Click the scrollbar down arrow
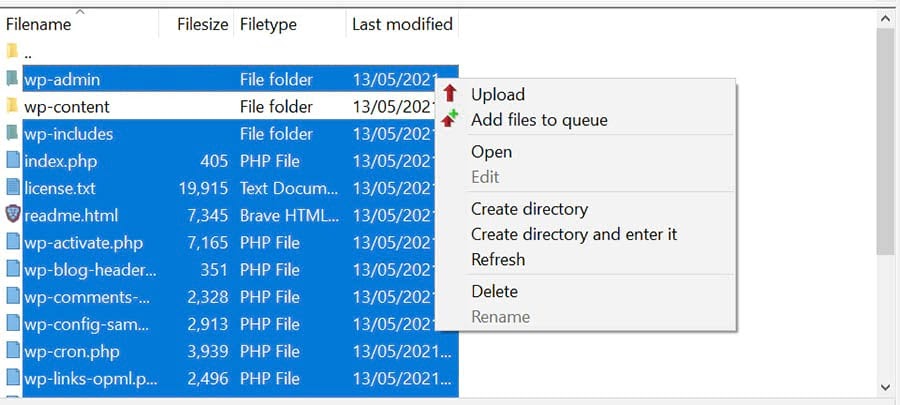Screen dimensions: 900x405 click(885, 386)
